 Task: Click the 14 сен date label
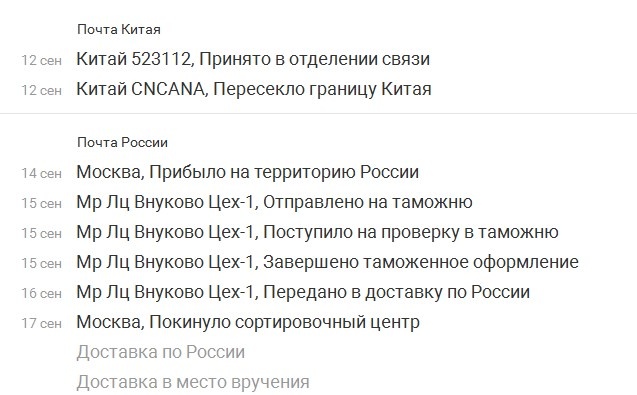(x=41, y=174)
